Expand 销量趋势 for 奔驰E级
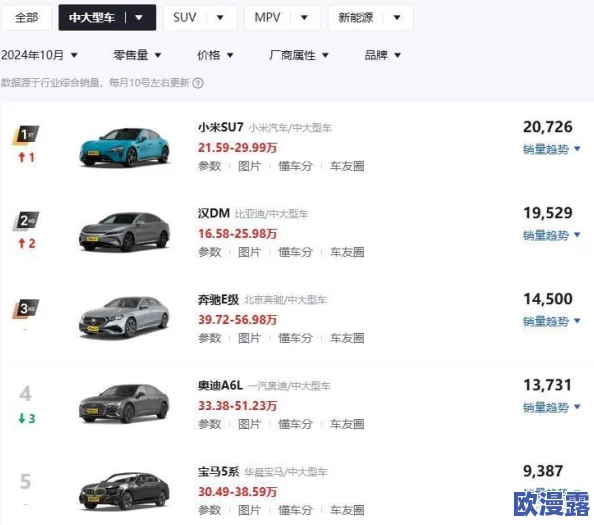The width and height of the screenshot is (594, 525). 552,321
